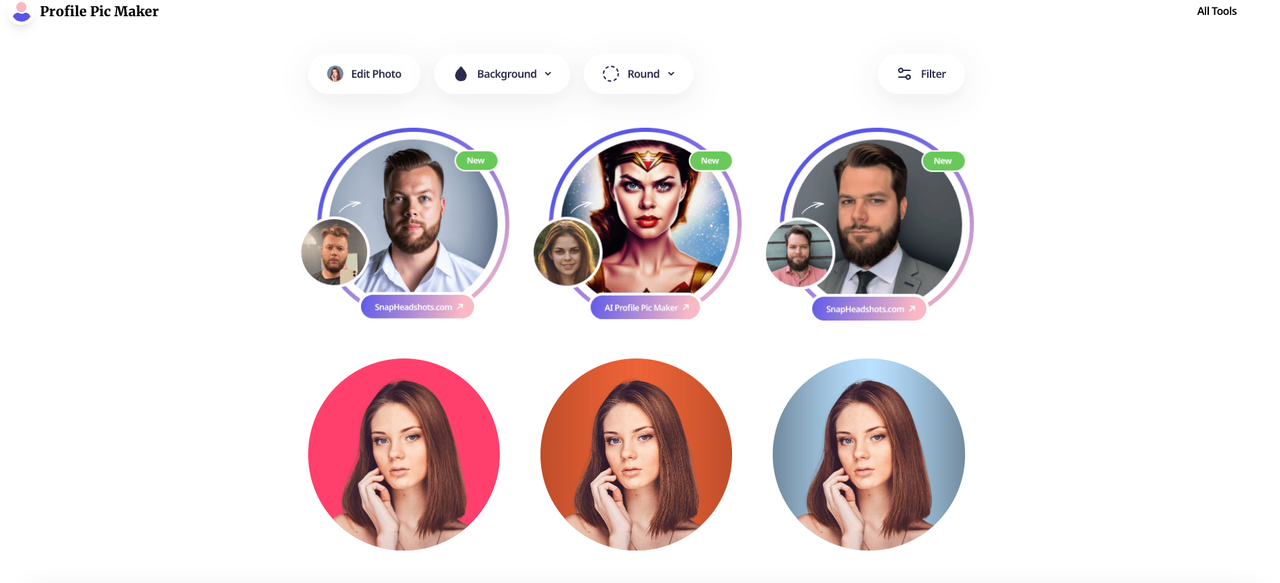Open the Filter options button
The width and height of the screenshot is (1280, 583).
[921, 74]
